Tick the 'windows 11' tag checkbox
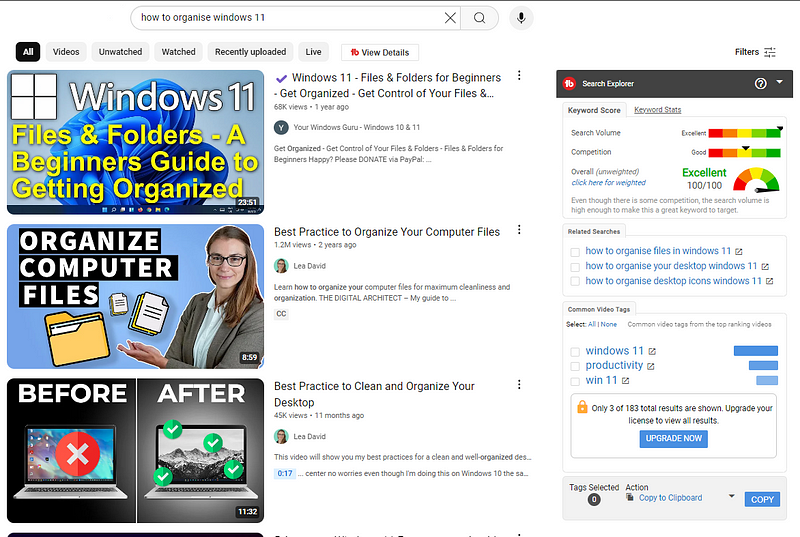 coord(575,352)
